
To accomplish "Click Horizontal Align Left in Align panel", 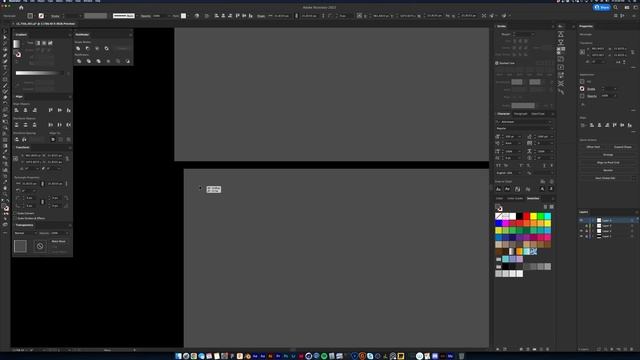I will click(x=17, y=110).
